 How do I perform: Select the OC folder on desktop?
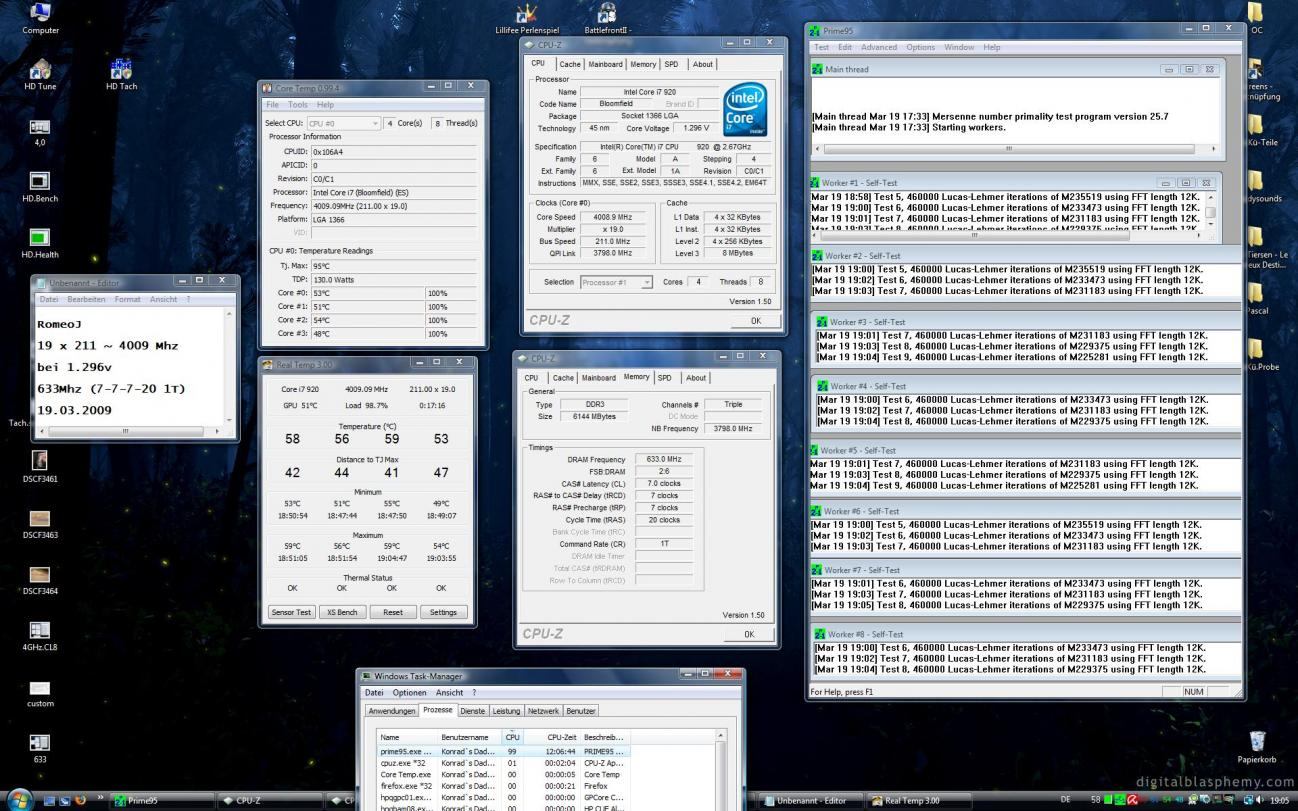(x=1256, y=18)
